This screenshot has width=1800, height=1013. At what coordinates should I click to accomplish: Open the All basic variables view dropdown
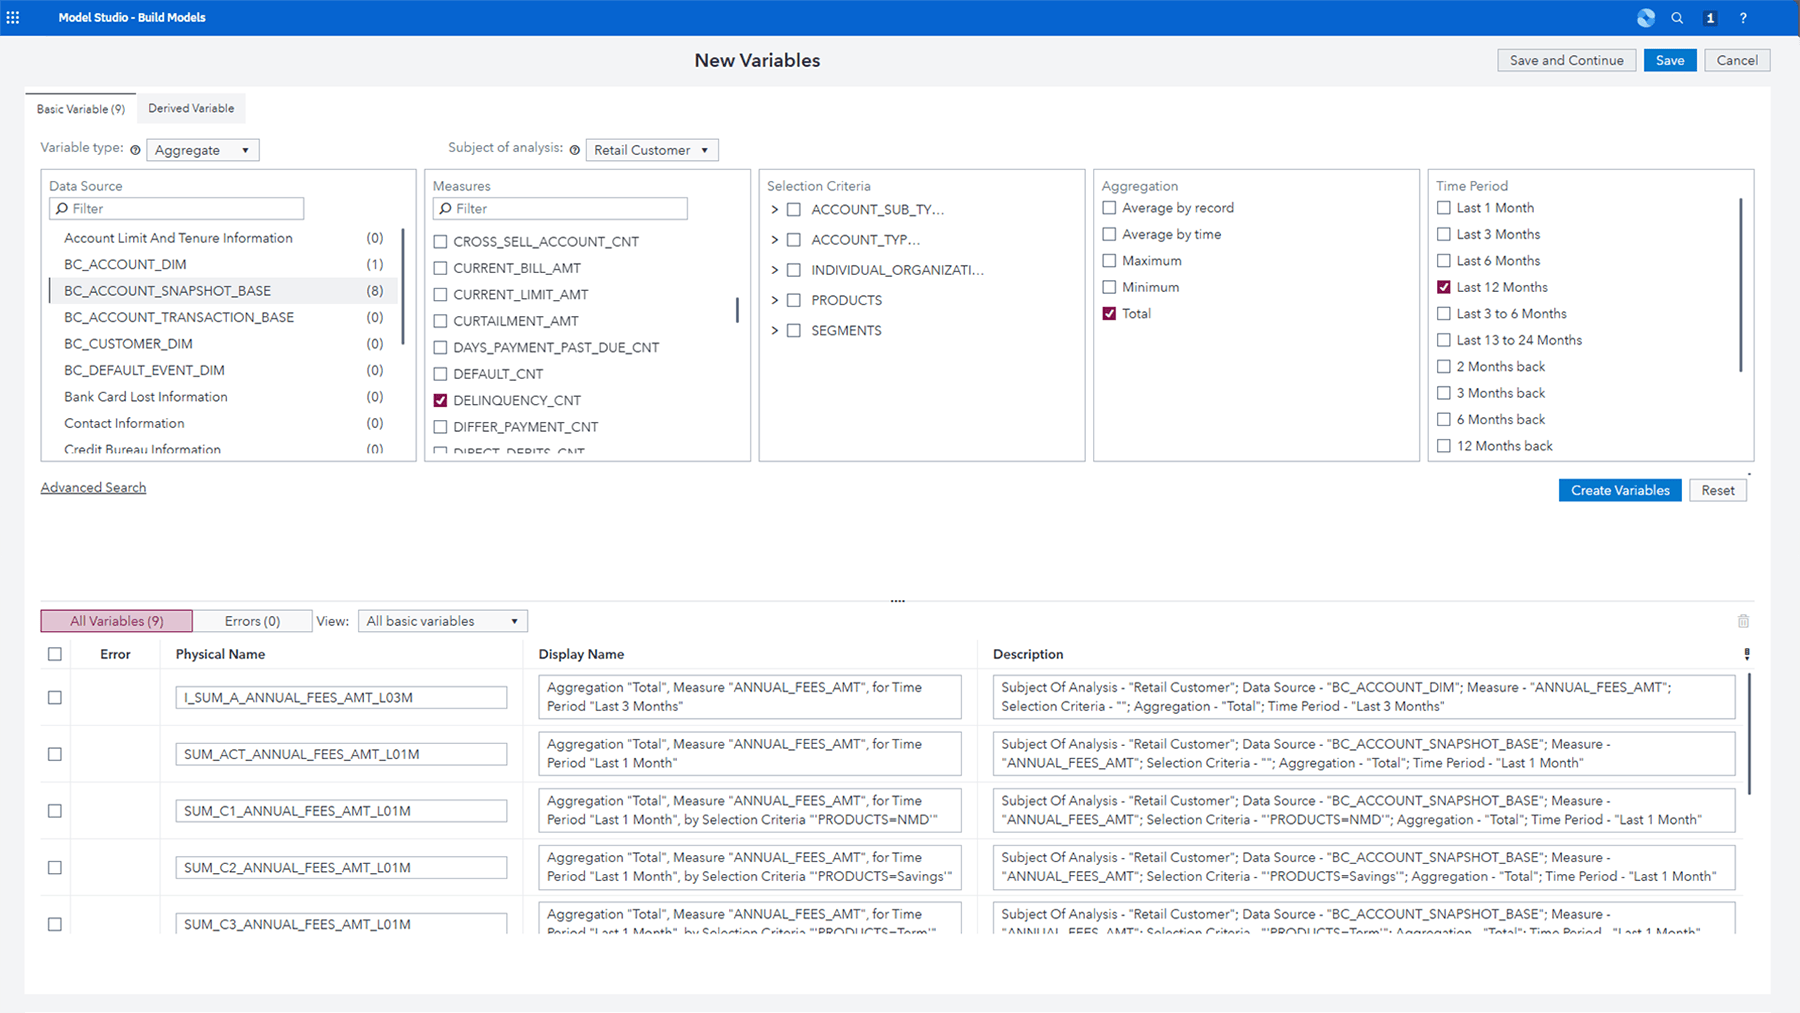pos(442,620)
